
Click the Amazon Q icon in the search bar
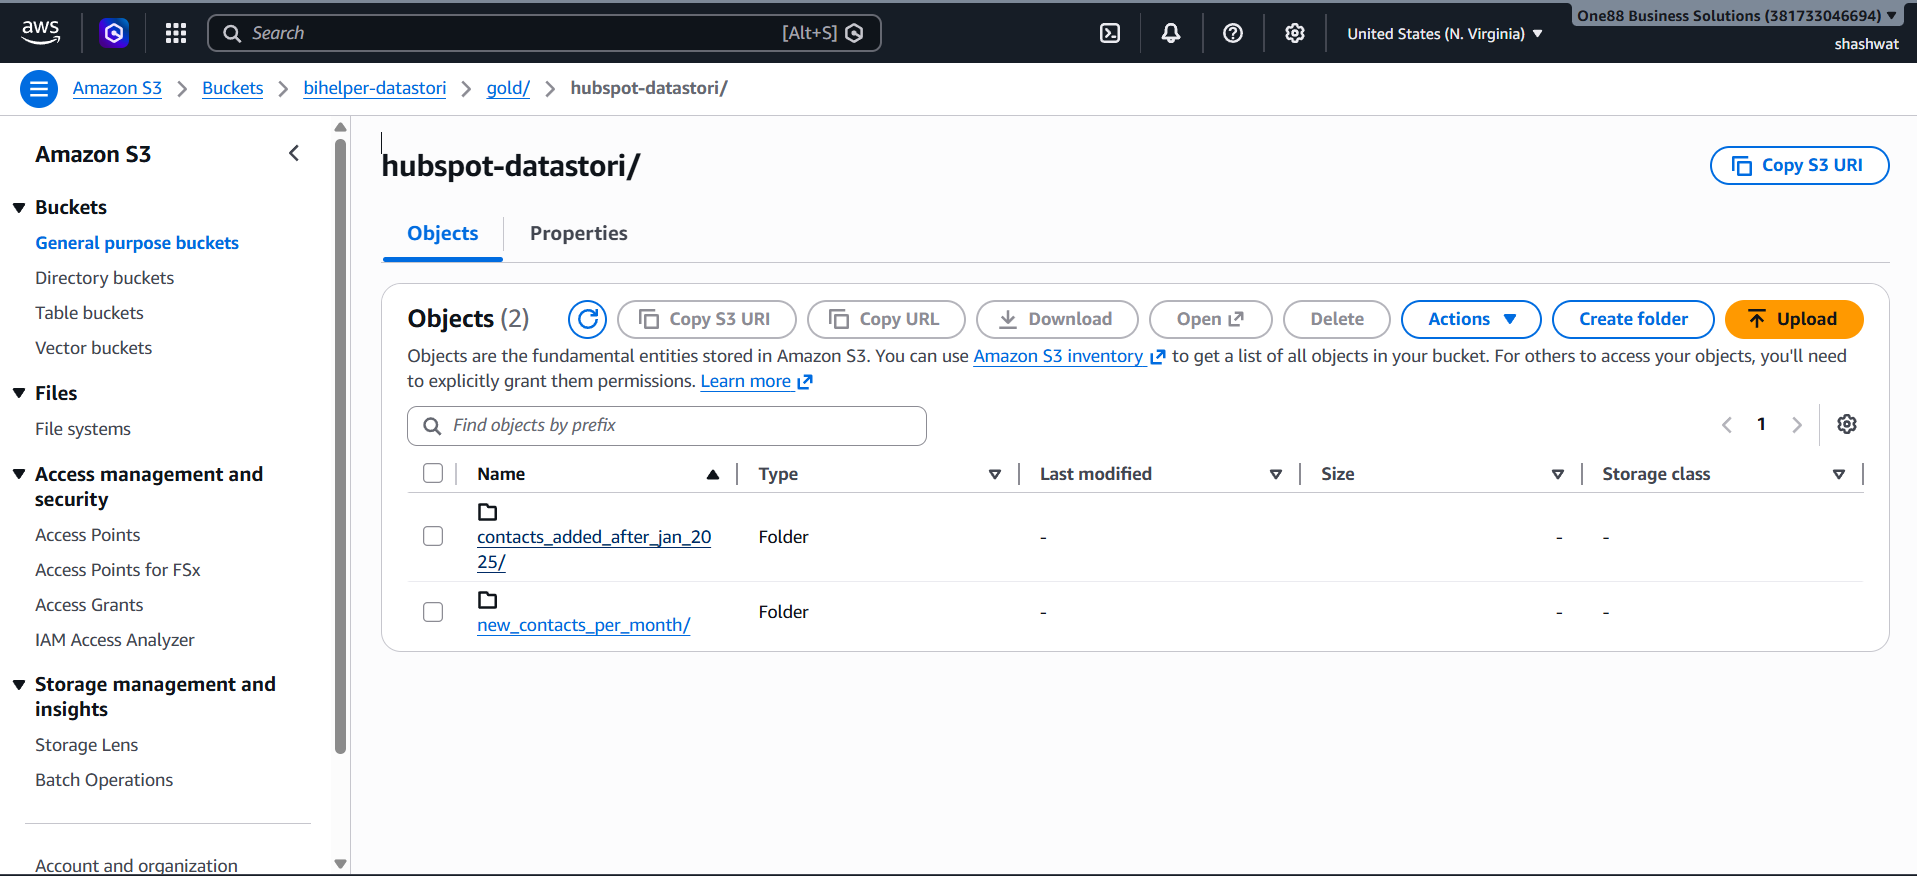(855, 33)
